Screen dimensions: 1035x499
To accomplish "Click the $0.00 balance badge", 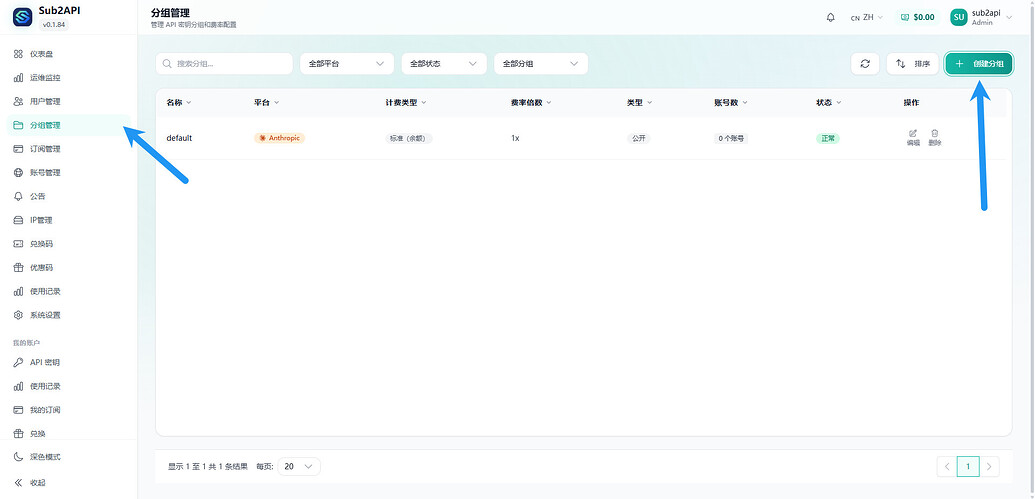I will pos(918,17).
